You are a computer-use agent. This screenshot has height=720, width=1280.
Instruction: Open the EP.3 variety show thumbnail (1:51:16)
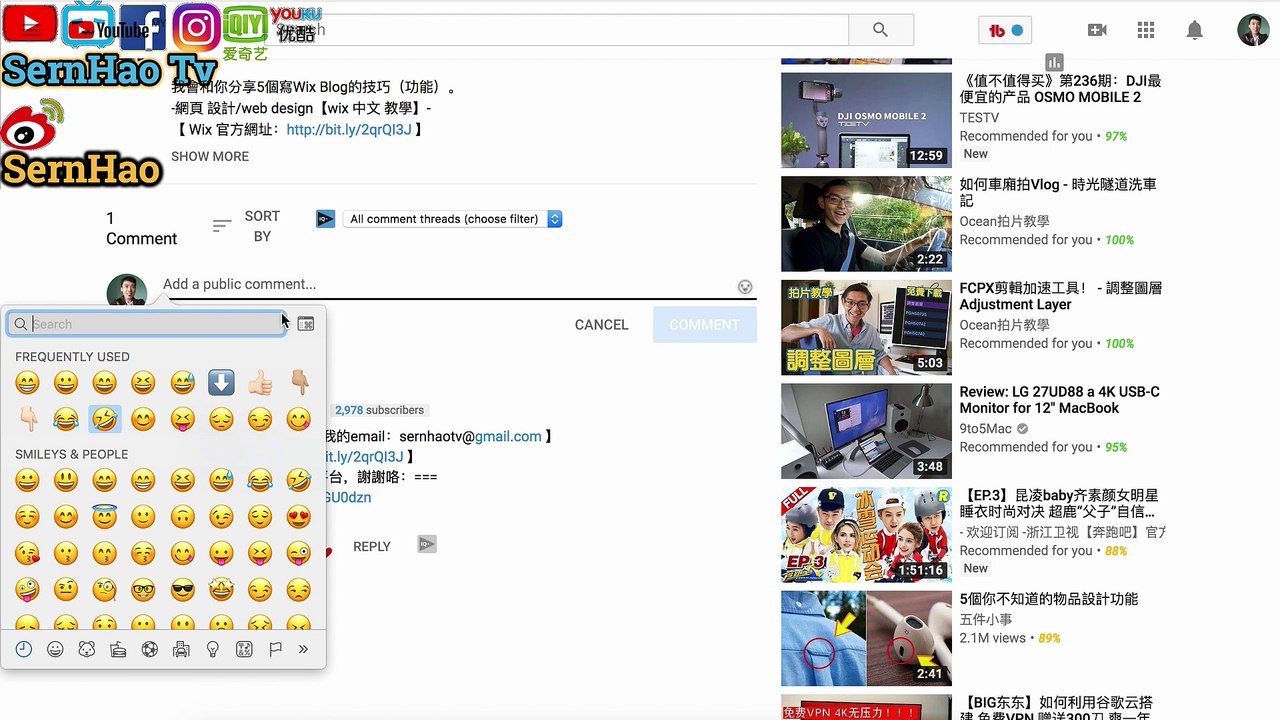866,535
